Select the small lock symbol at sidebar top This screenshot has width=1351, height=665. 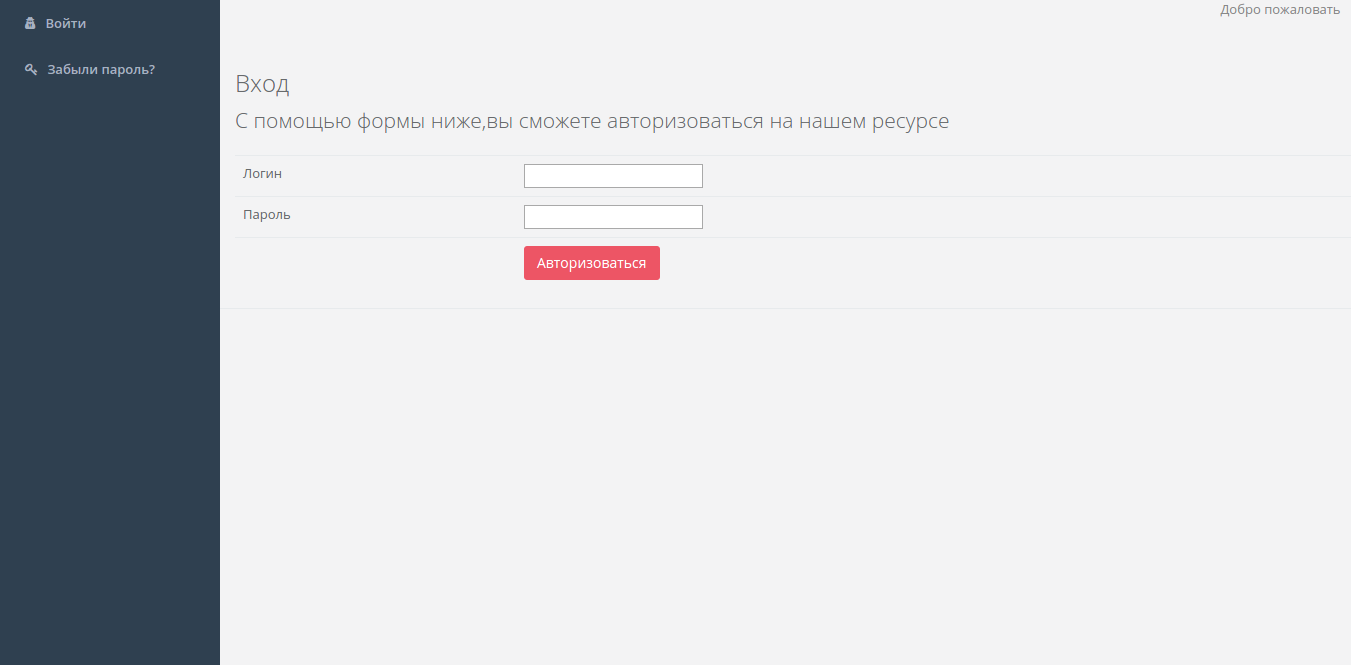click(x=30, y=22)
